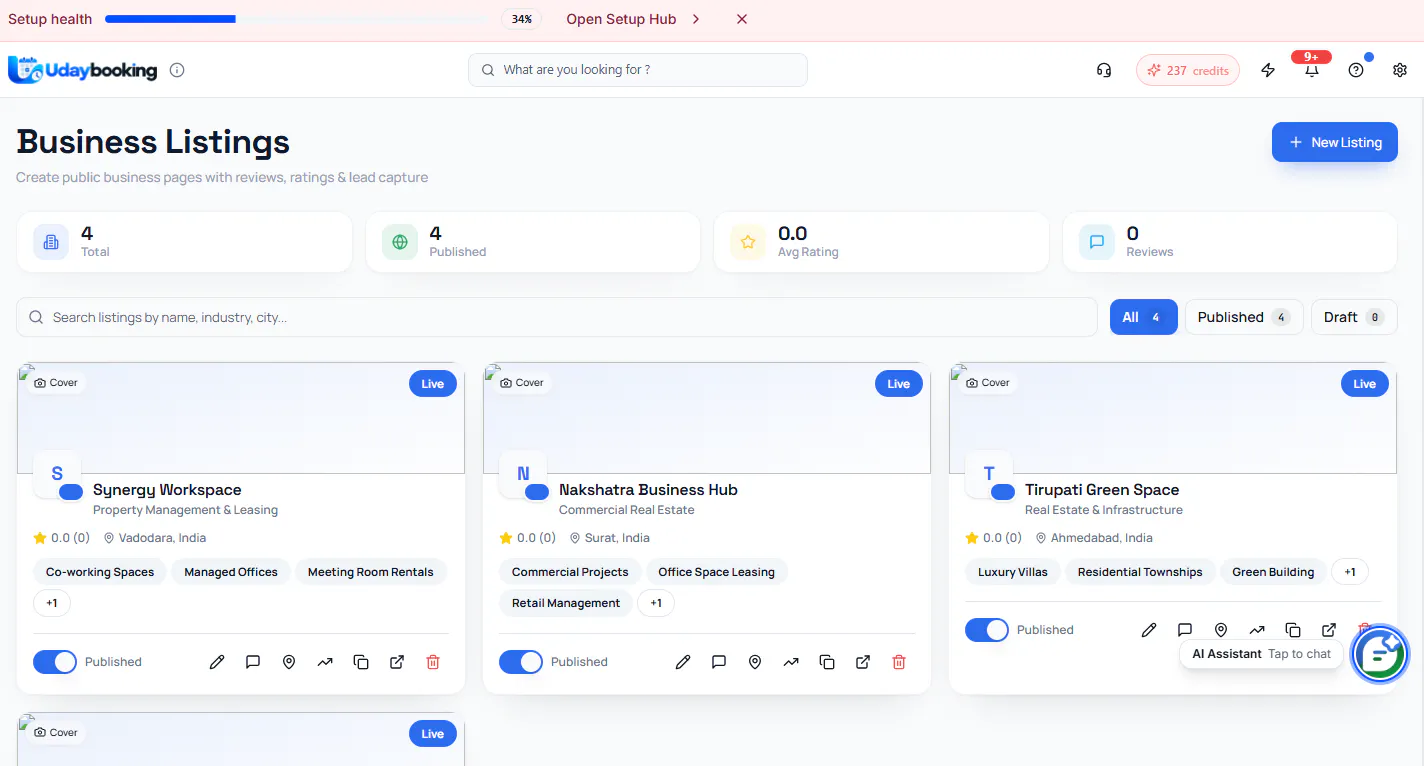Open Tirupati Green Space external link icon
Viewport: 1424px width, 766px height.
(1329, 630)
